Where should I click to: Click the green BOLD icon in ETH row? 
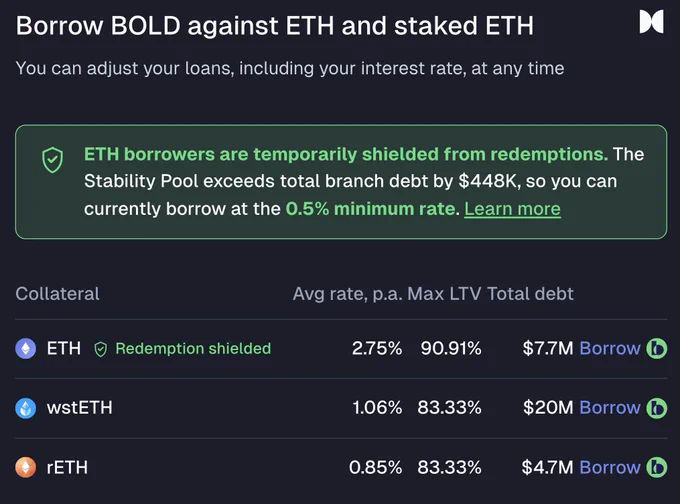pyautogui.click(x=657, y=348)
